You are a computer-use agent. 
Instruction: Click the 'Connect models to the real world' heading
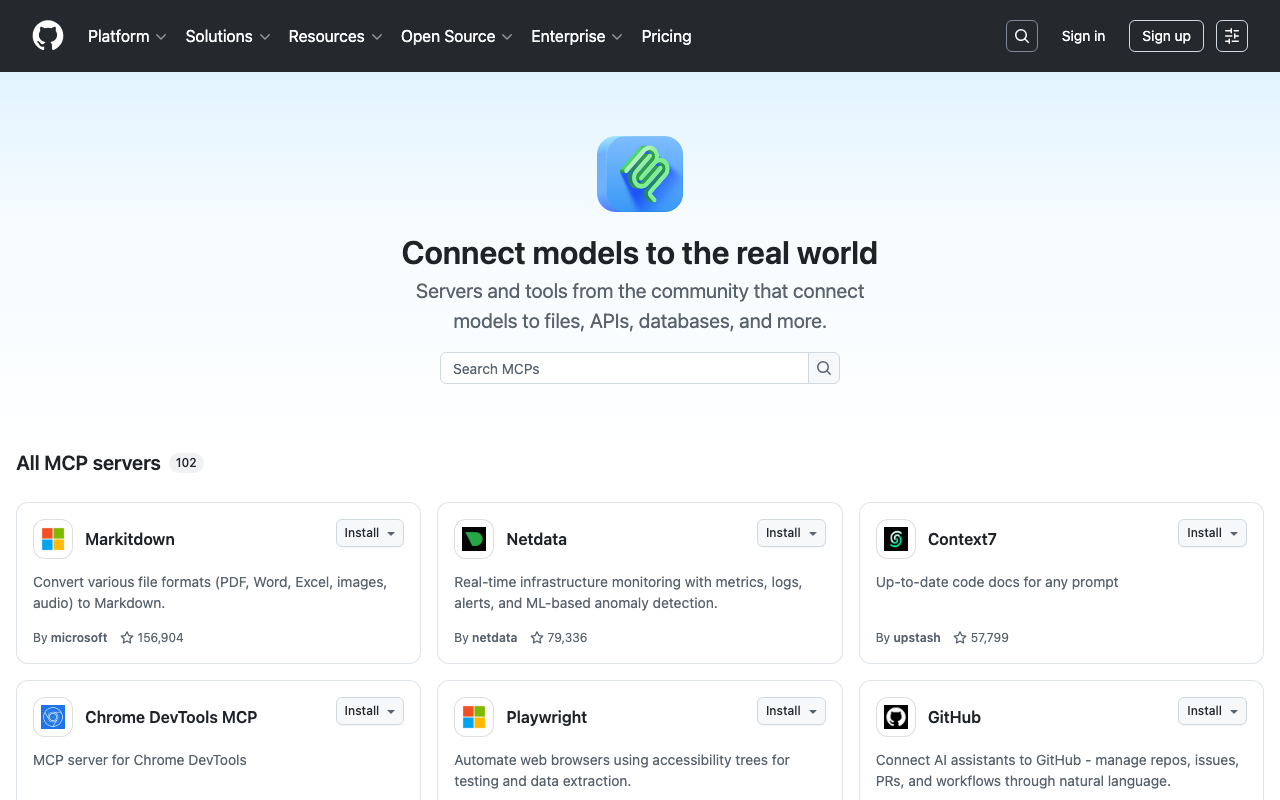640,253
